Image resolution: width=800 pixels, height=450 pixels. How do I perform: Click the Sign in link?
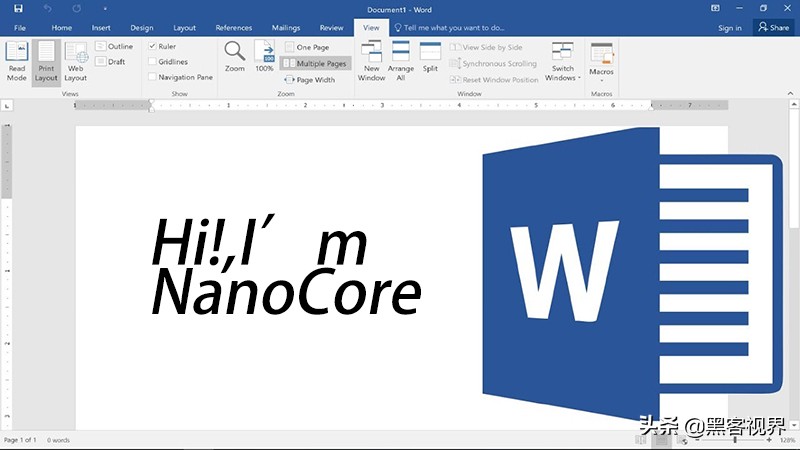[x=730, y=28]
